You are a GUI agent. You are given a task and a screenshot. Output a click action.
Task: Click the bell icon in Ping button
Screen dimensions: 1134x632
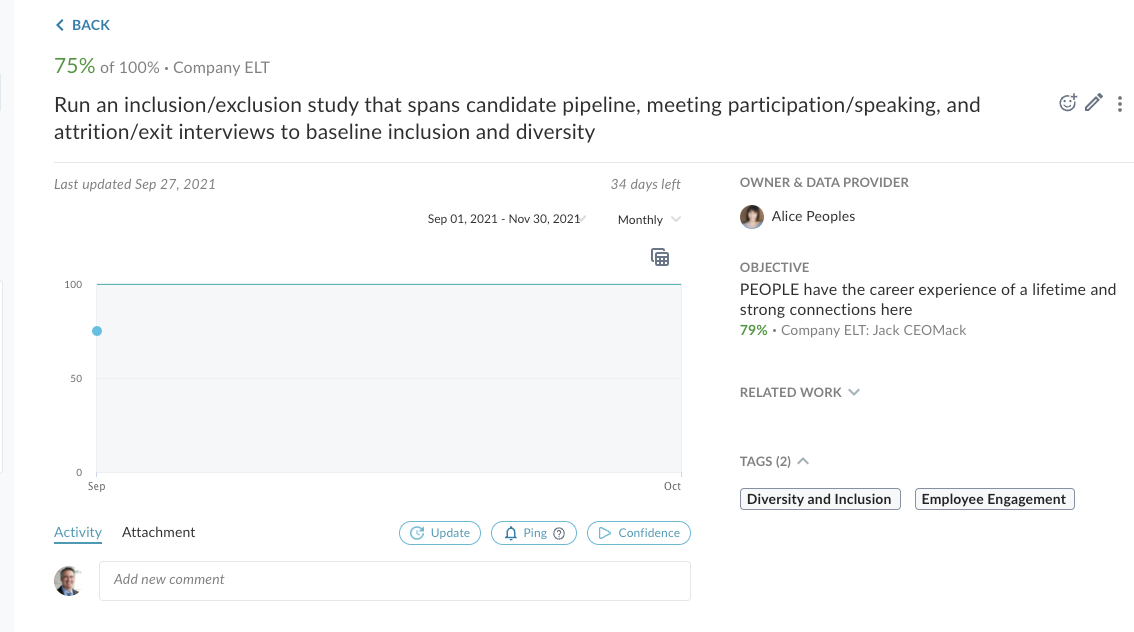tap(511, 533)
